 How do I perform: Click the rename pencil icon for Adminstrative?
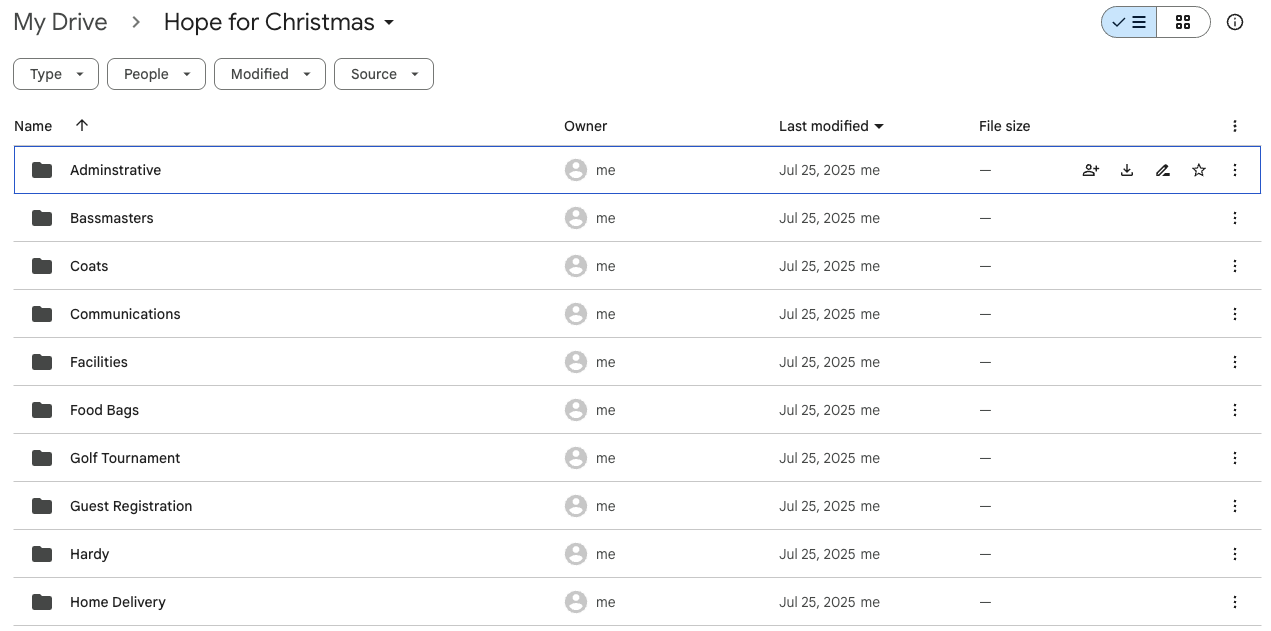tap(1163, 170)
